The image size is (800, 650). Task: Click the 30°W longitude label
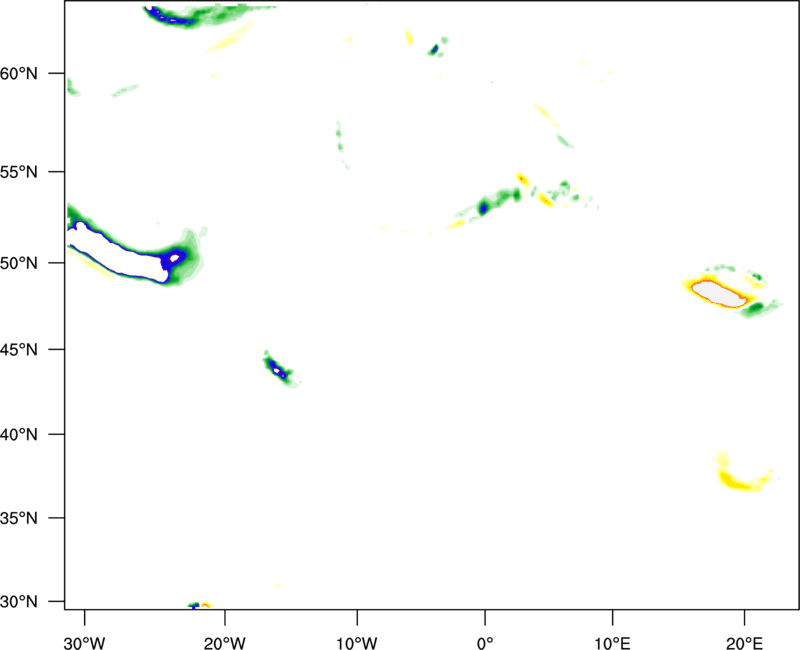(x=84, y=643)
